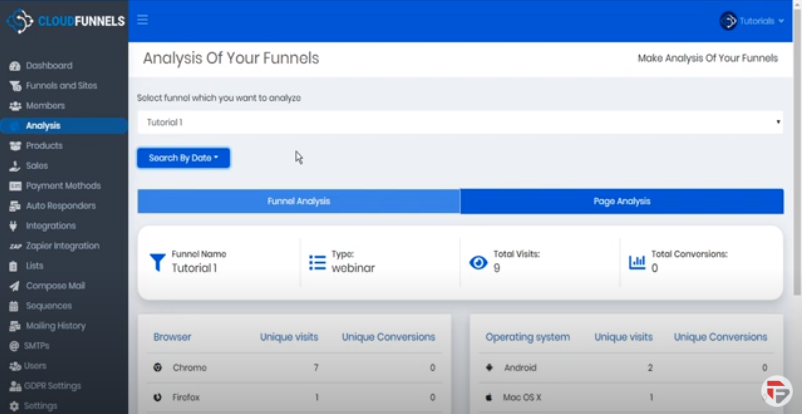Switch to the Page Analysis tab
Image resolution: width=802 pixels, height=414 pixels.
coord(621,201)
